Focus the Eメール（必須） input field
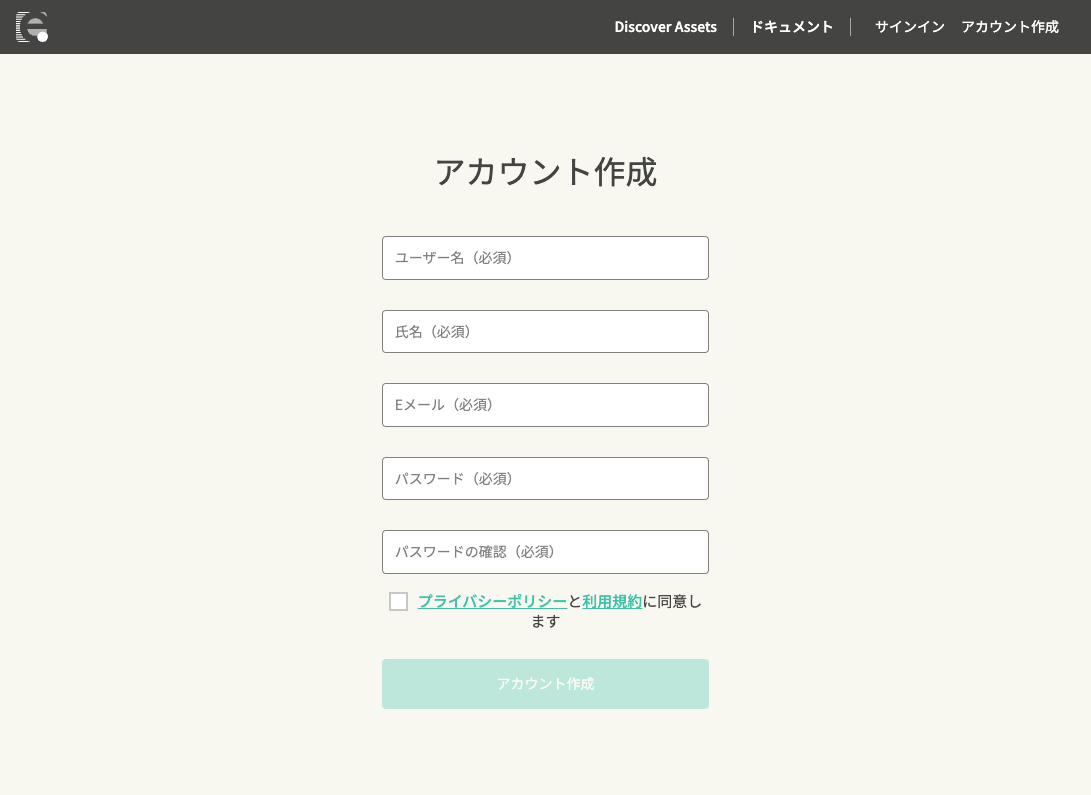 [x=546, y=405]
